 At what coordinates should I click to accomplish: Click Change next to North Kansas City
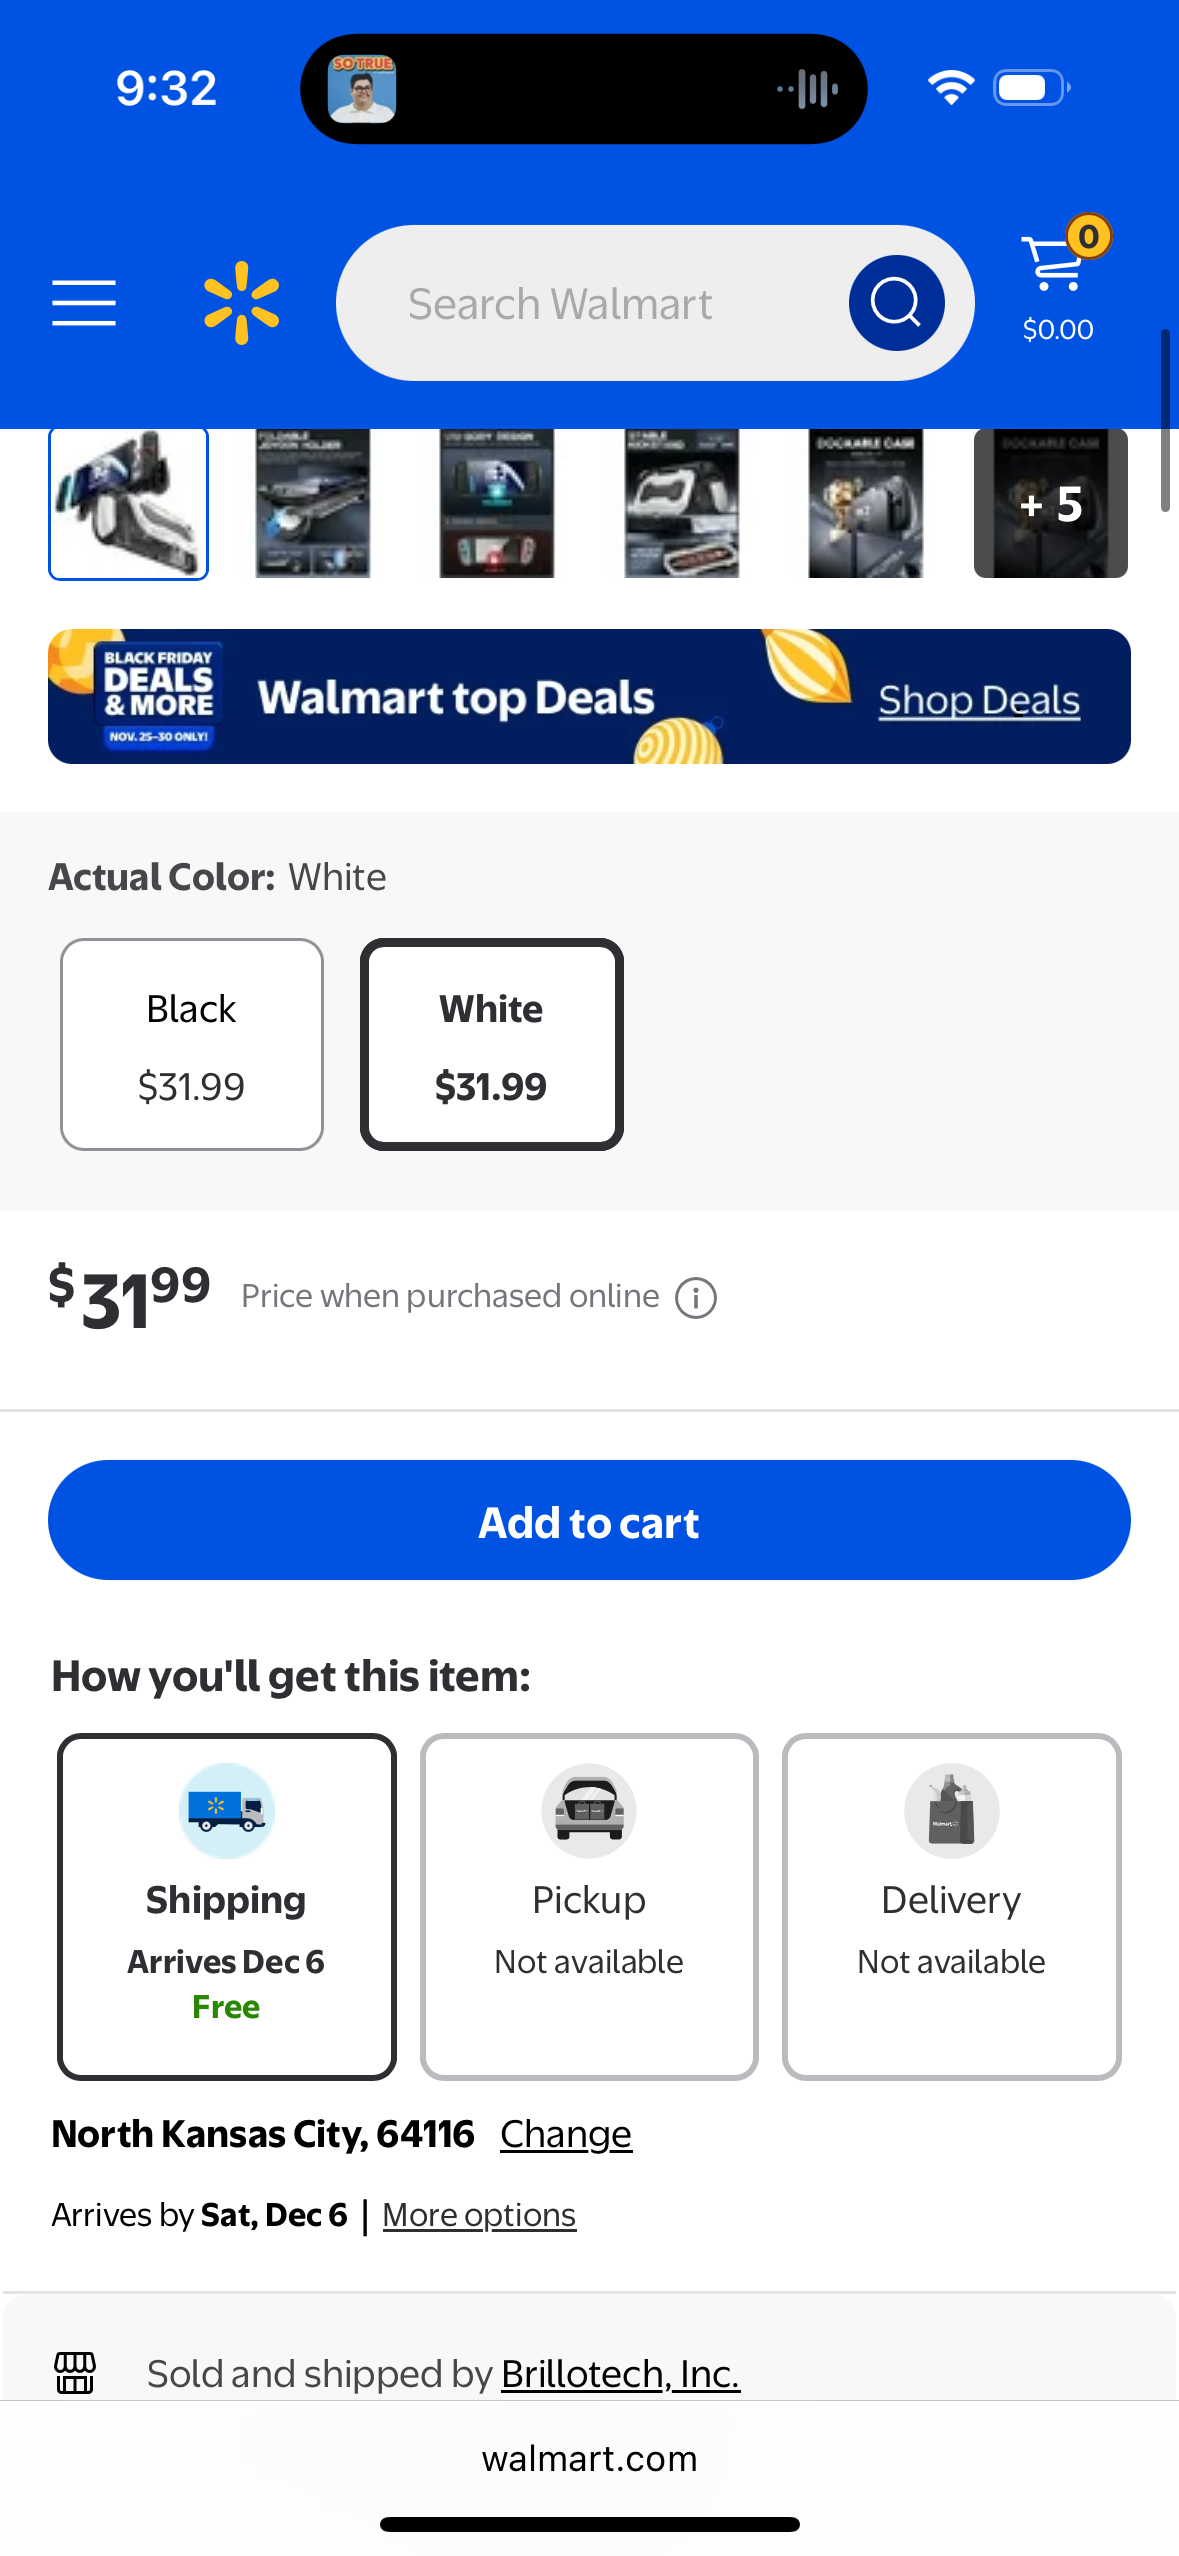(x=566, y=2134)
